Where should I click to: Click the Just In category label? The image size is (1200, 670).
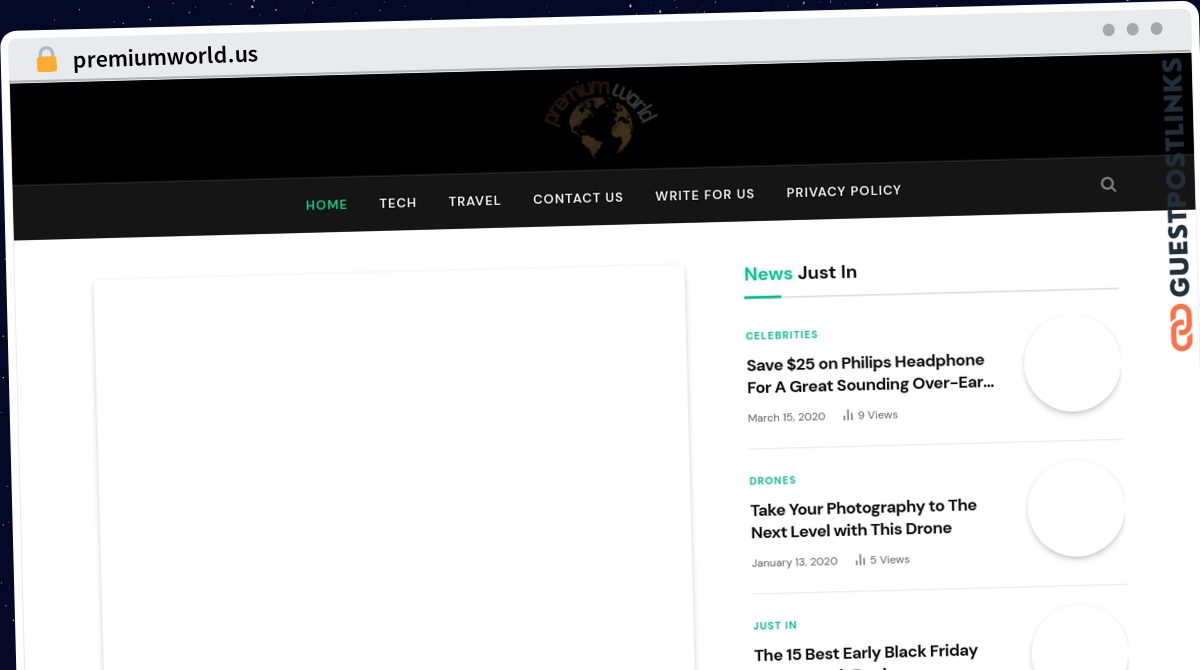775,625
